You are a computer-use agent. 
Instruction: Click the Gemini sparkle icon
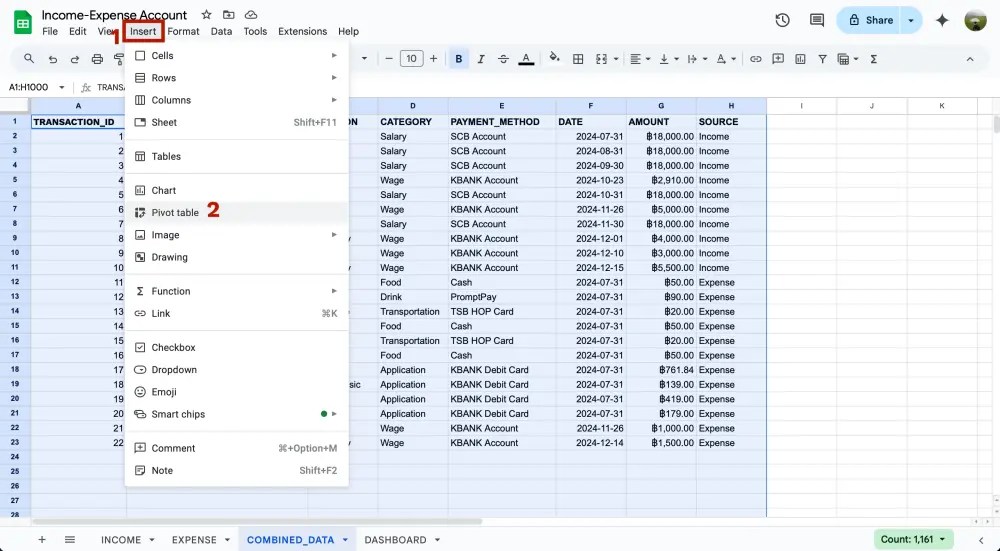942,20
